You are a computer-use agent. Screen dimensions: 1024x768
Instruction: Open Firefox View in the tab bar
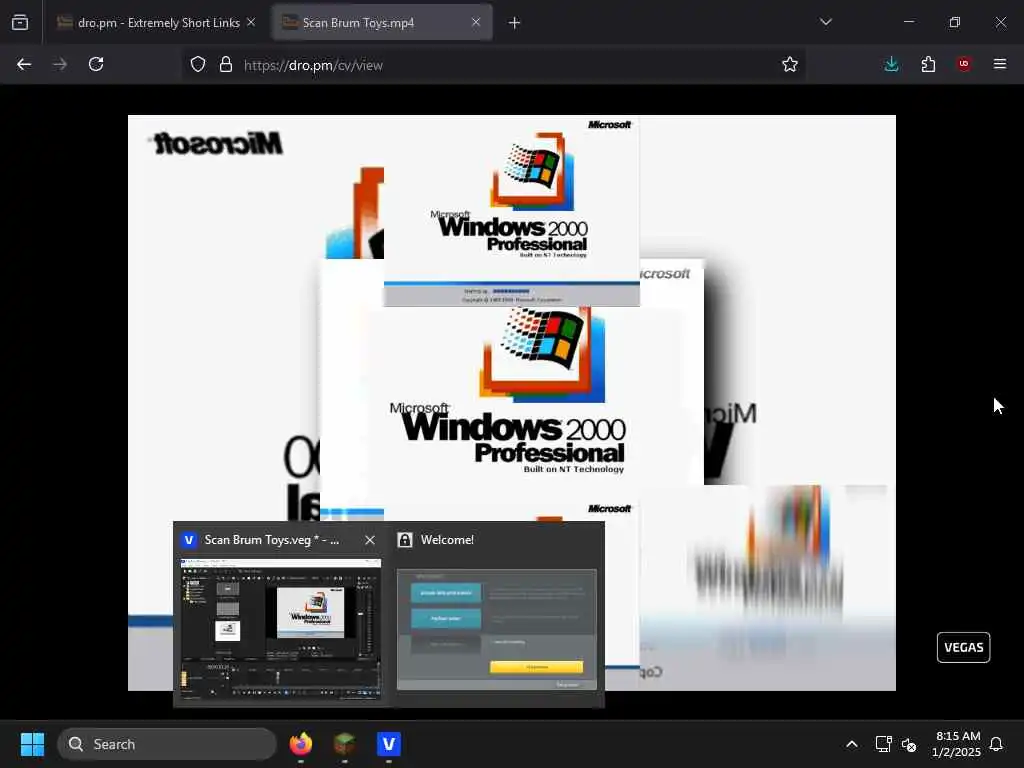pyautogui.click(x=20, y=23)
